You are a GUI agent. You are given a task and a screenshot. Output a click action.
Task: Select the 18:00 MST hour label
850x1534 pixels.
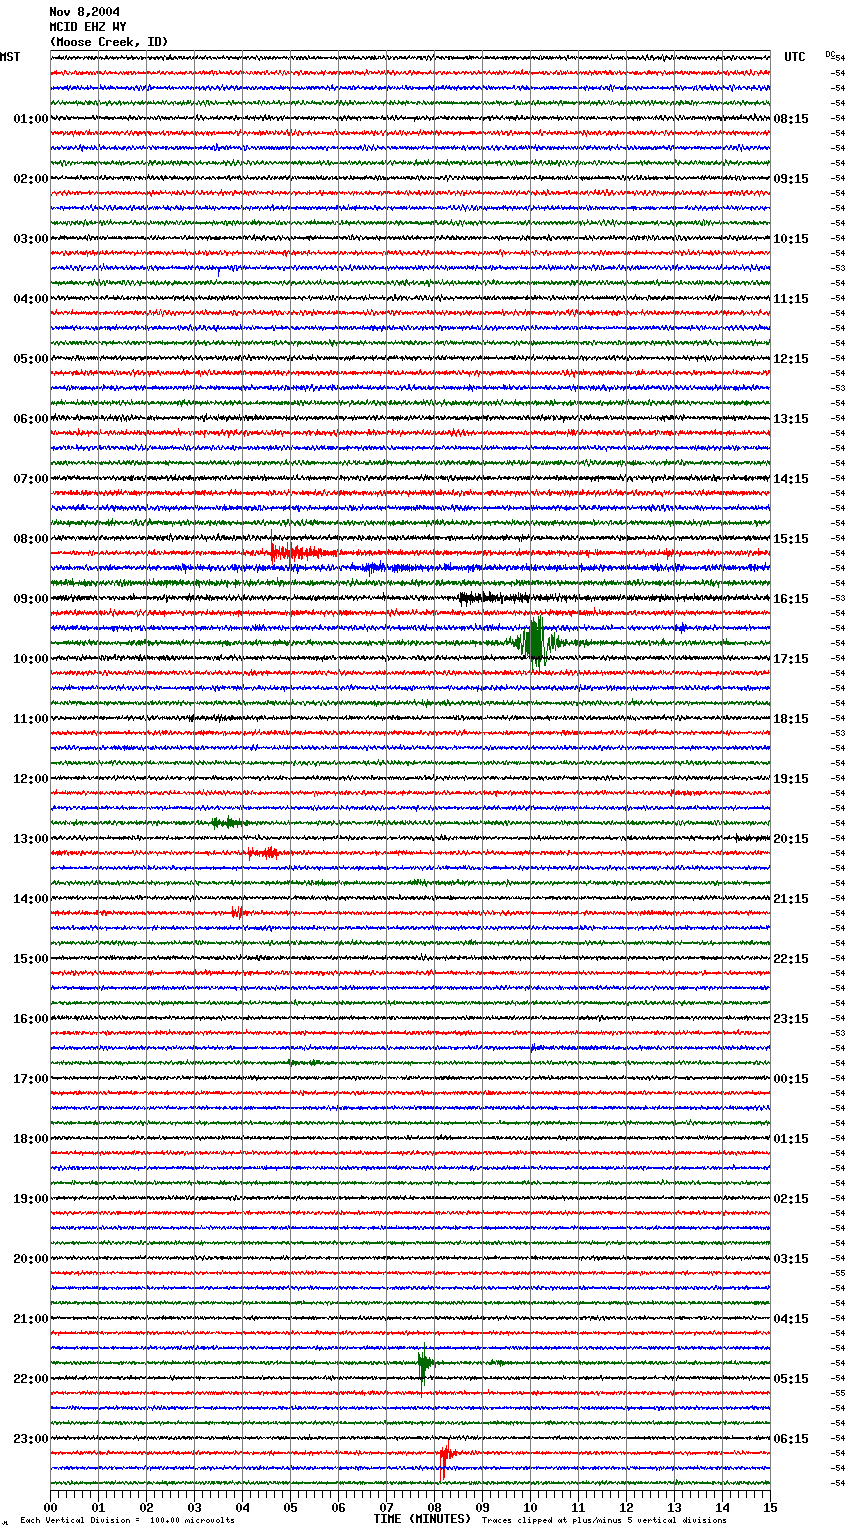click(x=31, y=1139)
